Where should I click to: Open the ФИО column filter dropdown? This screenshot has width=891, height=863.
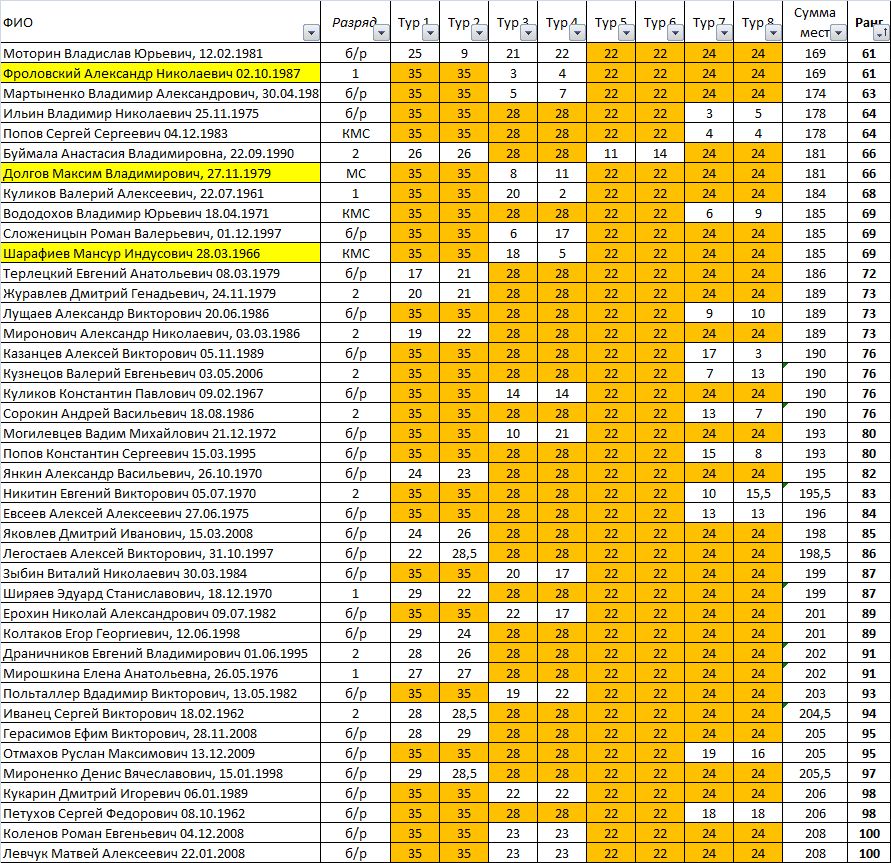(310, 34)
